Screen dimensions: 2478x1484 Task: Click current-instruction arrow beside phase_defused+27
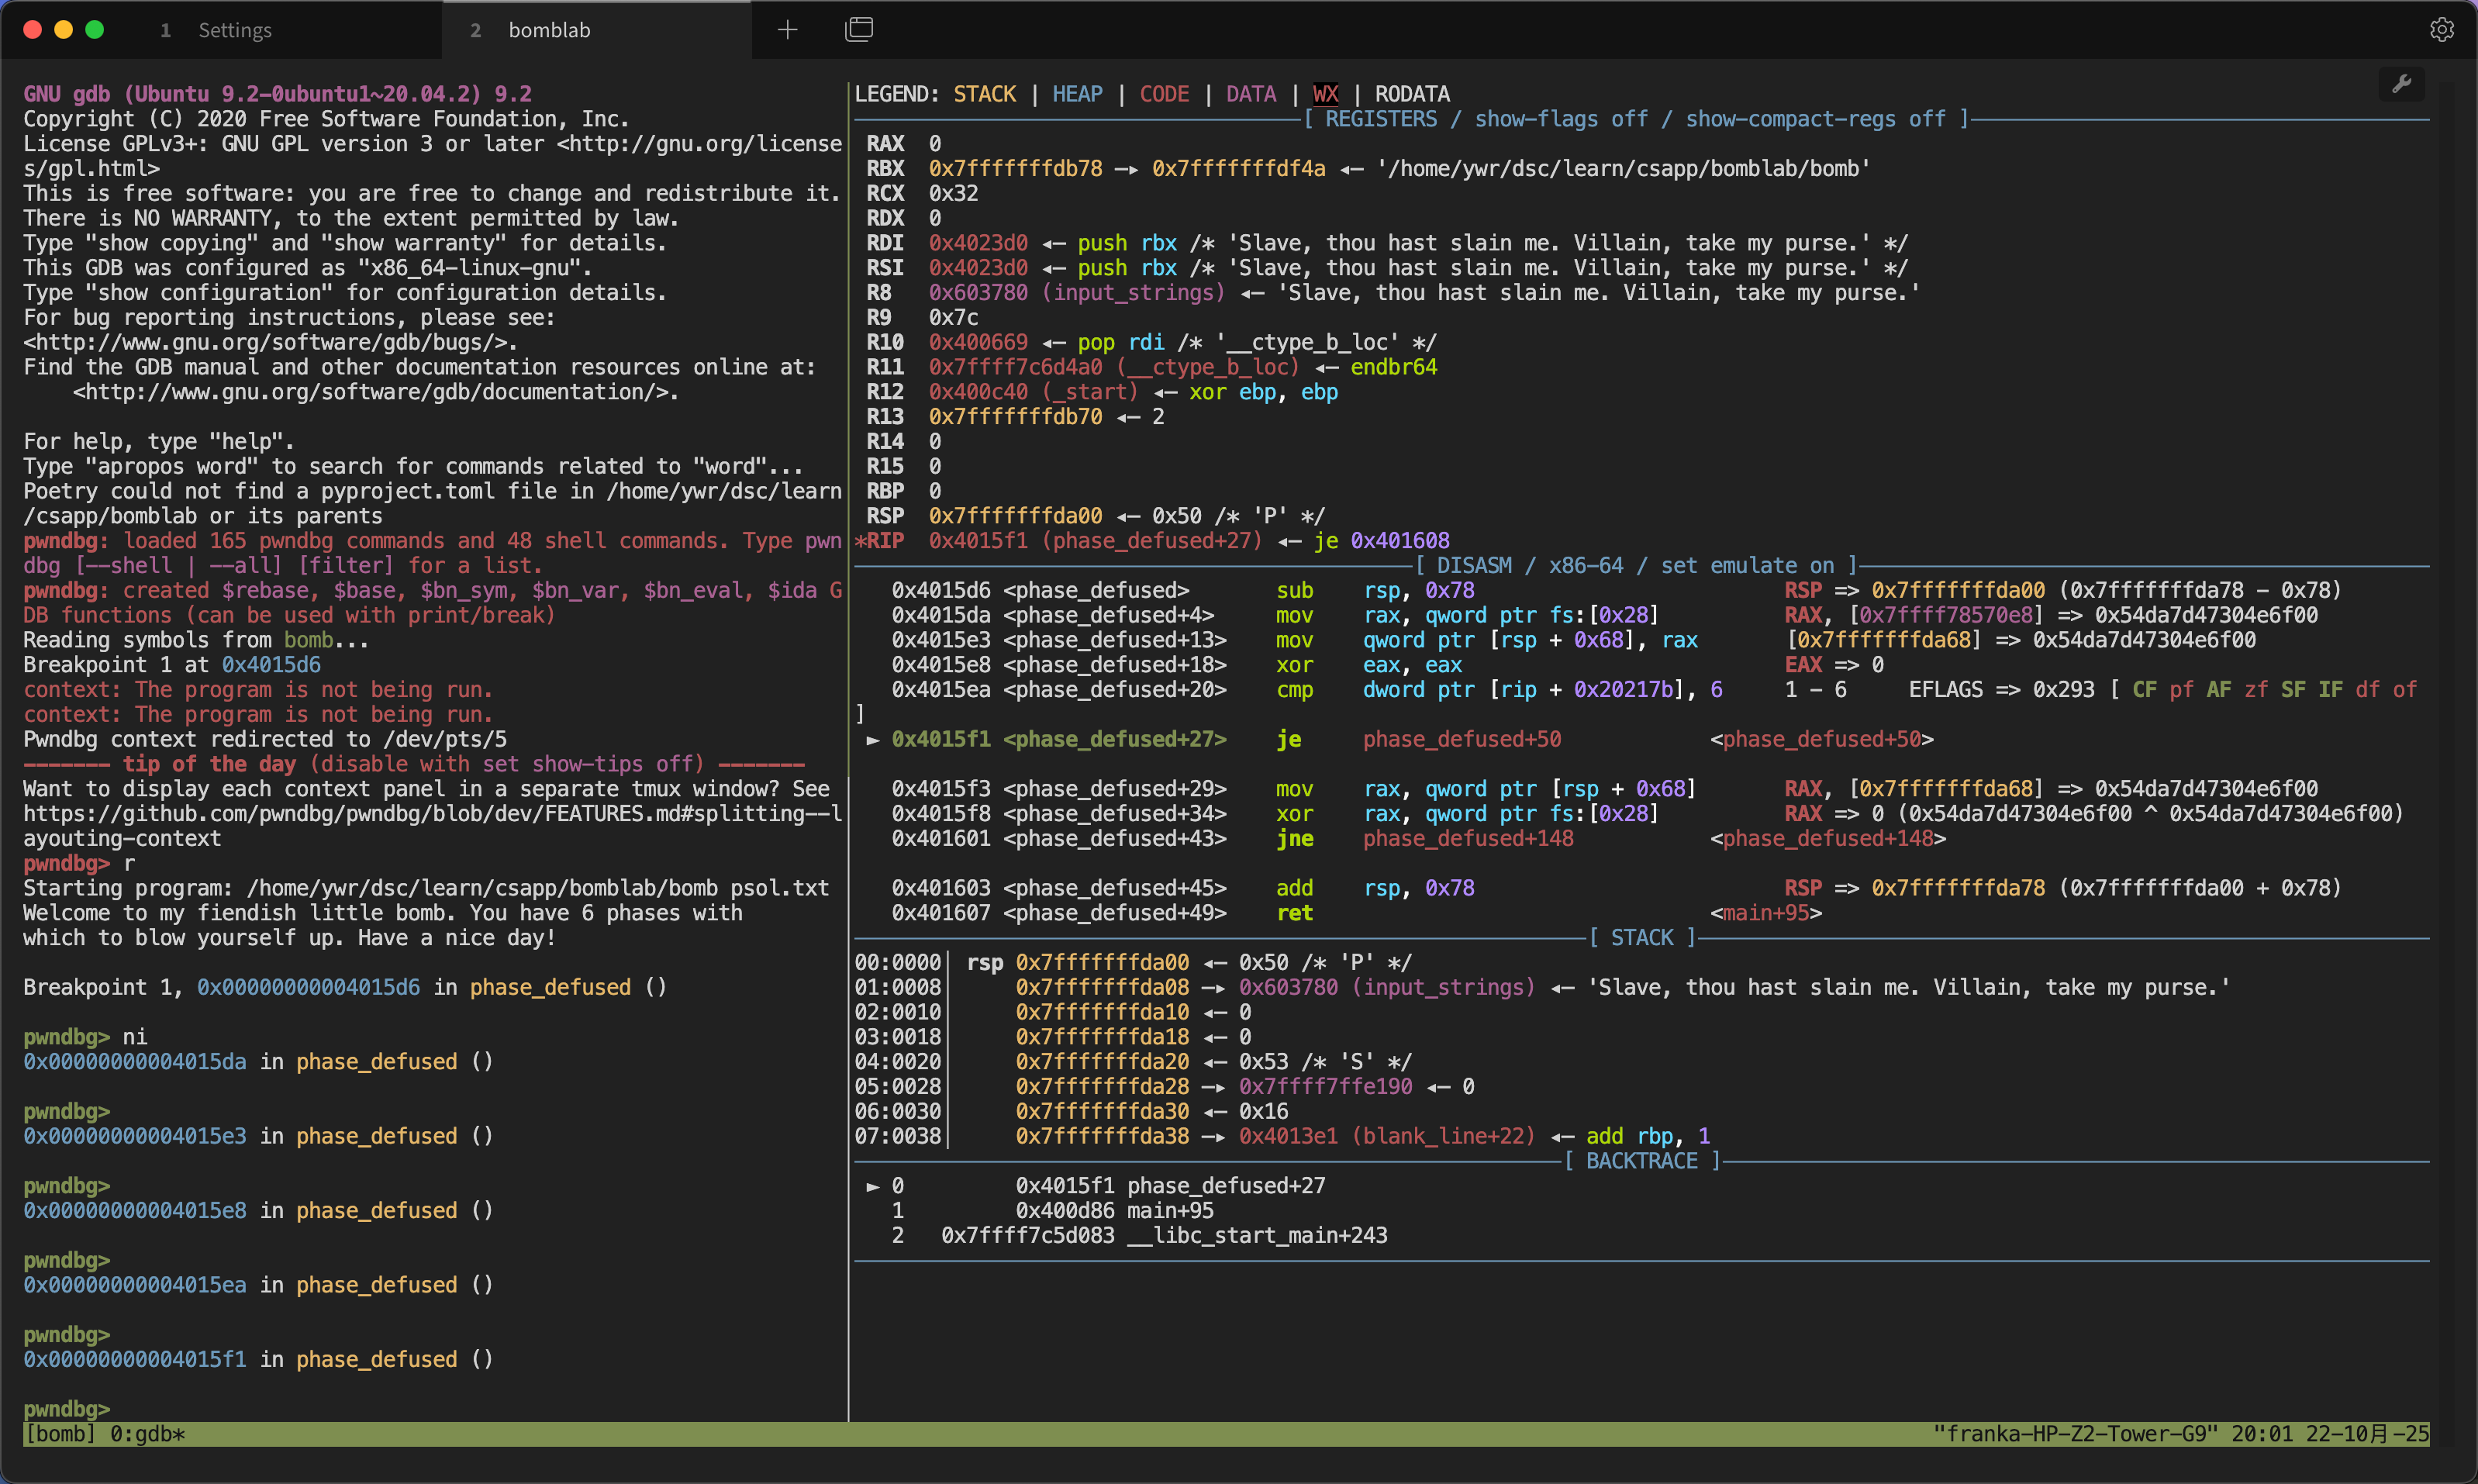click(872, 740)
